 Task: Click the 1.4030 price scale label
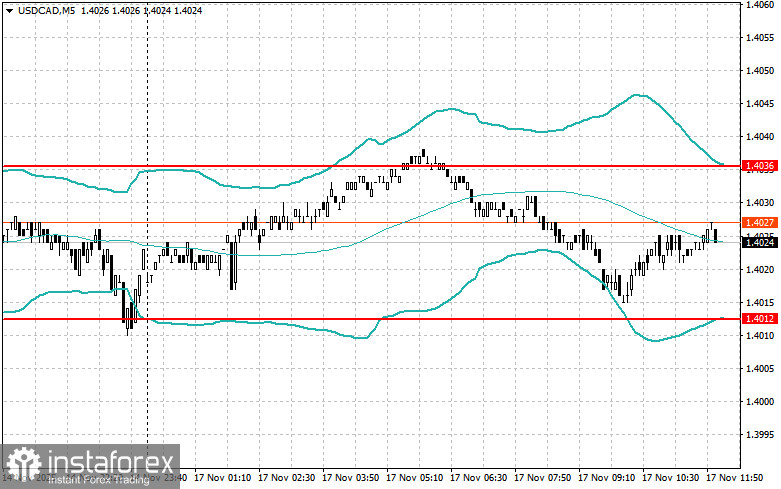coord(760,203)
